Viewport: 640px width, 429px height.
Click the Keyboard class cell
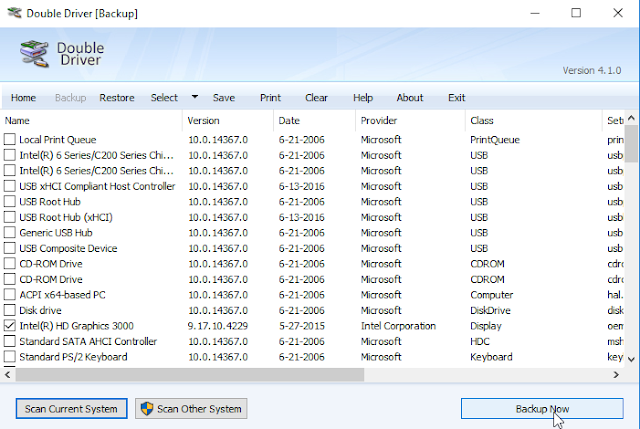coord(491,357)
